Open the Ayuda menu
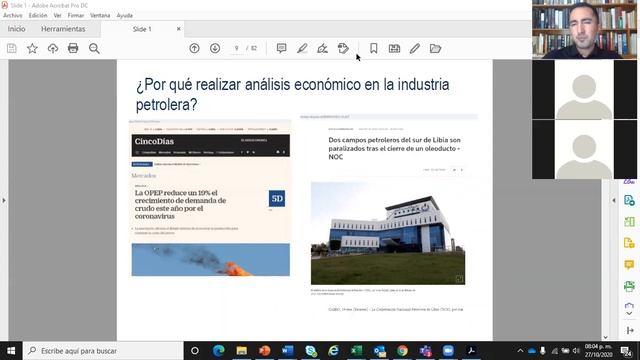640x360 pixels. pyautogui.click(x=124, y=16)
